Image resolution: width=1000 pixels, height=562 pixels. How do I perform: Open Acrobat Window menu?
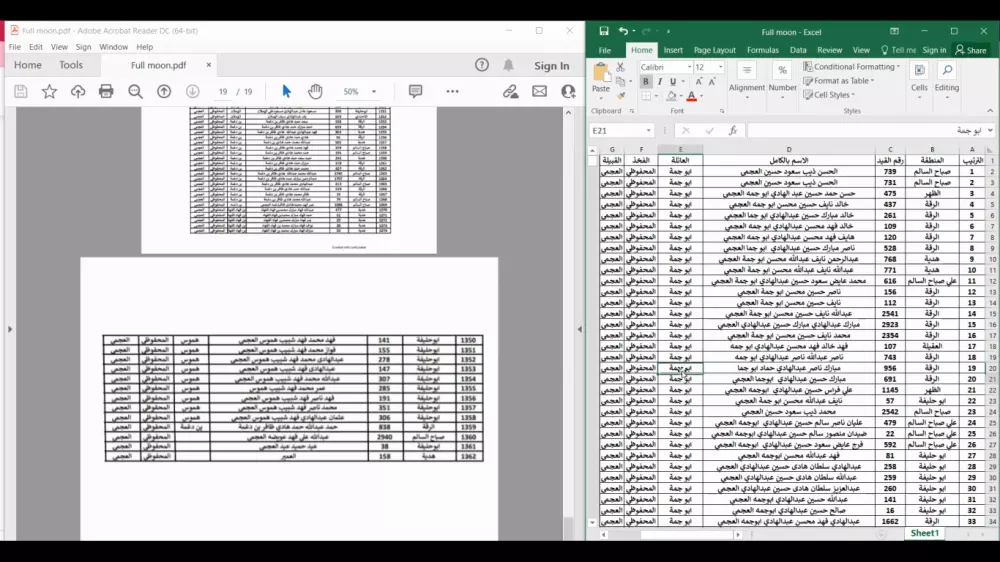point(114,47)
